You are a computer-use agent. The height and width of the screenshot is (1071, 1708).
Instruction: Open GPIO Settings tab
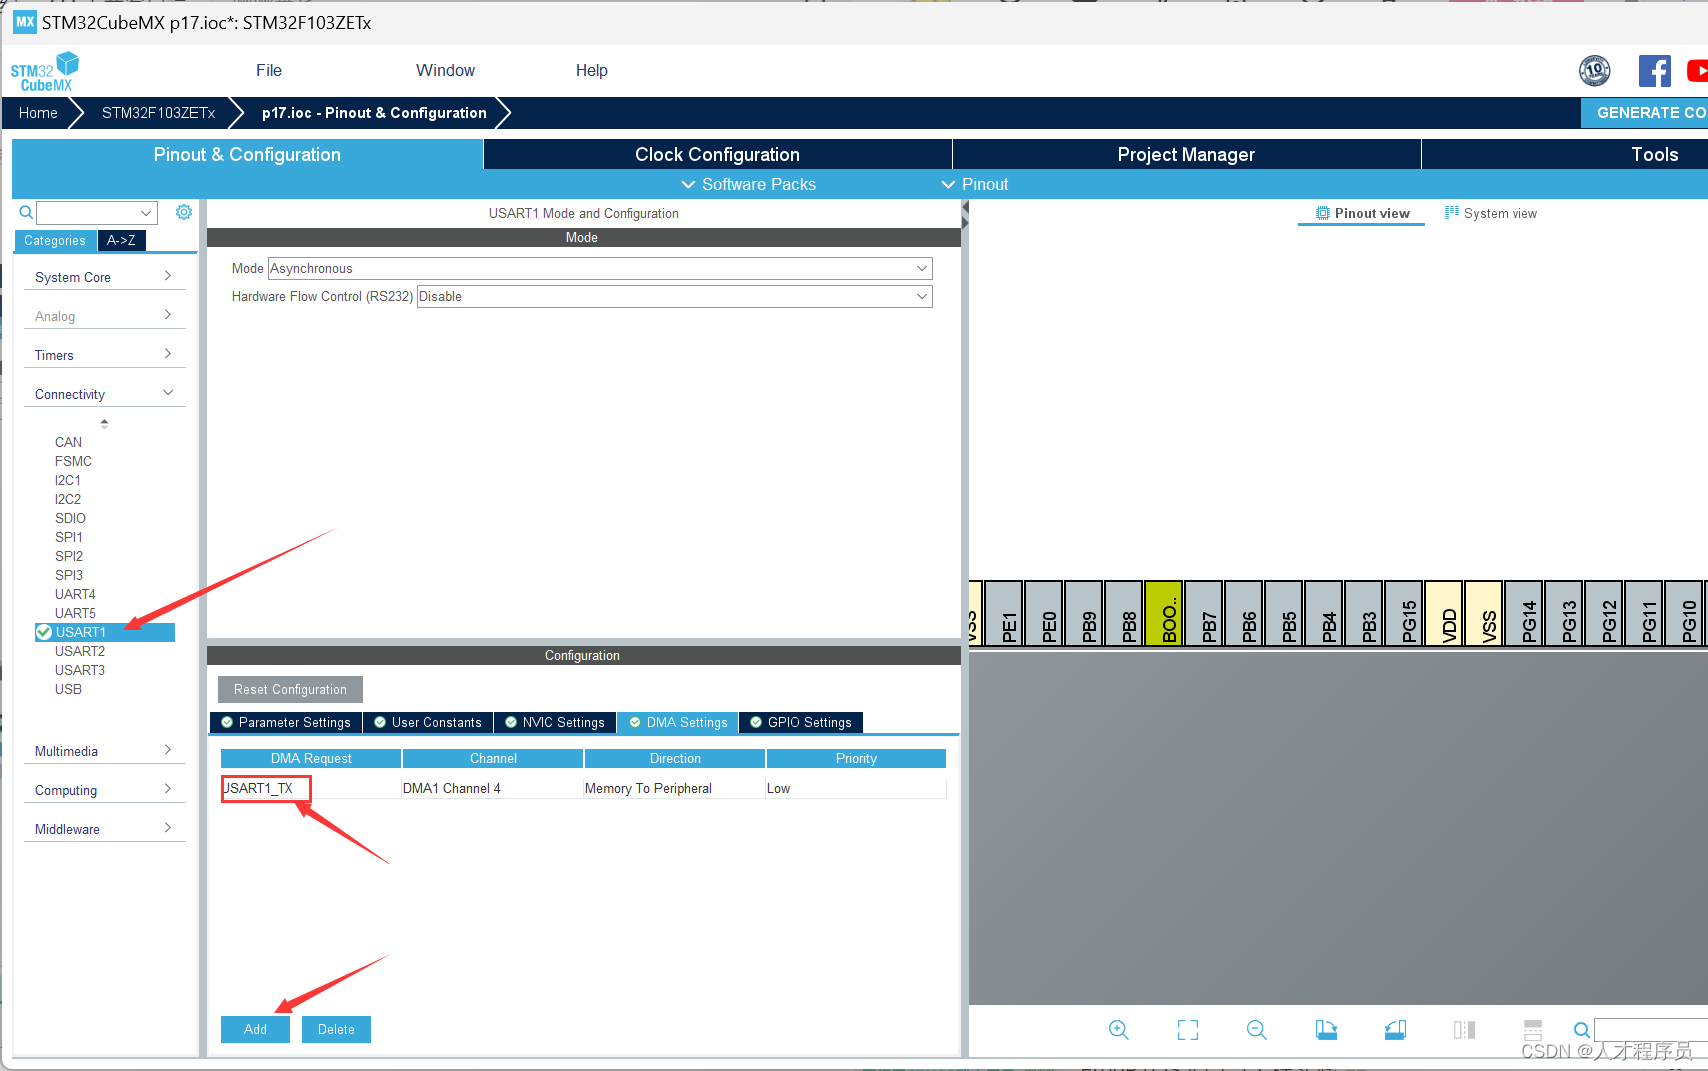click(801, 722)
